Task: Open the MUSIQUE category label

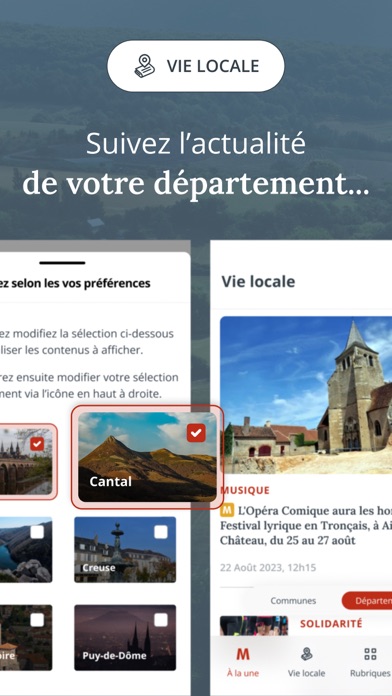Action: (245, 490)
